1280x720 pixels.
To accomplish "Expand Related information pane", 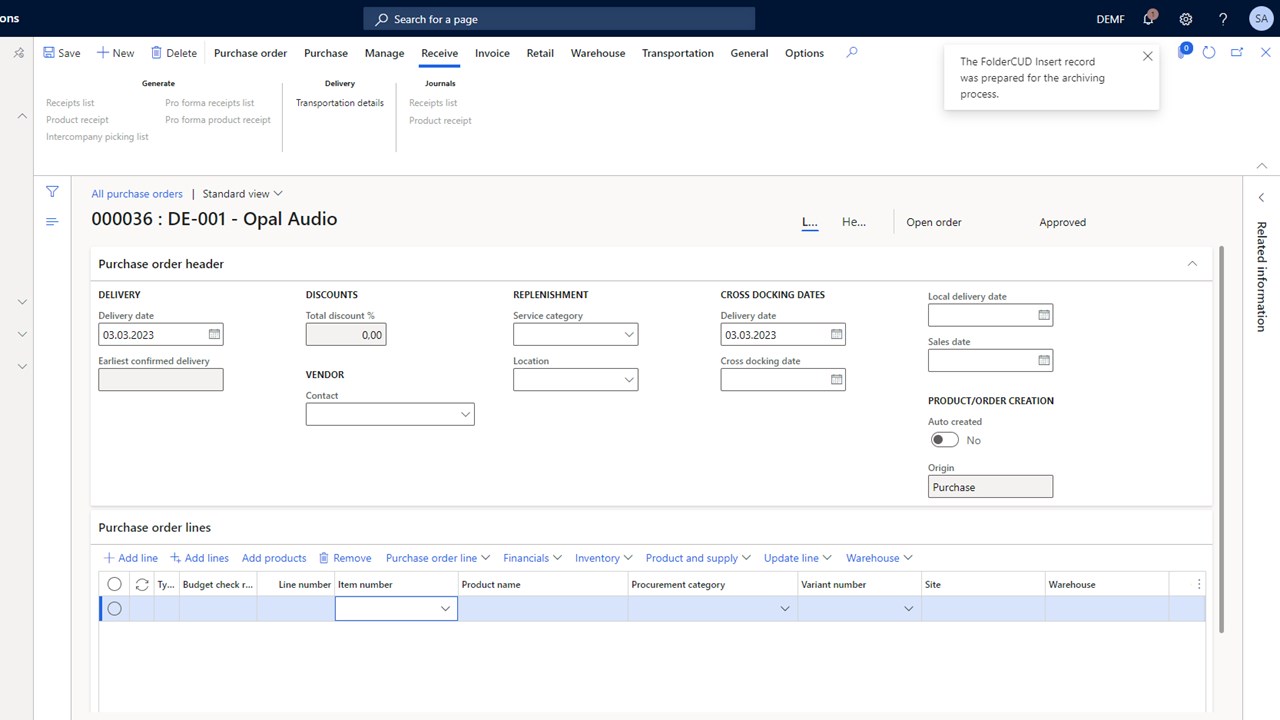I will [x=1261, y=197].
